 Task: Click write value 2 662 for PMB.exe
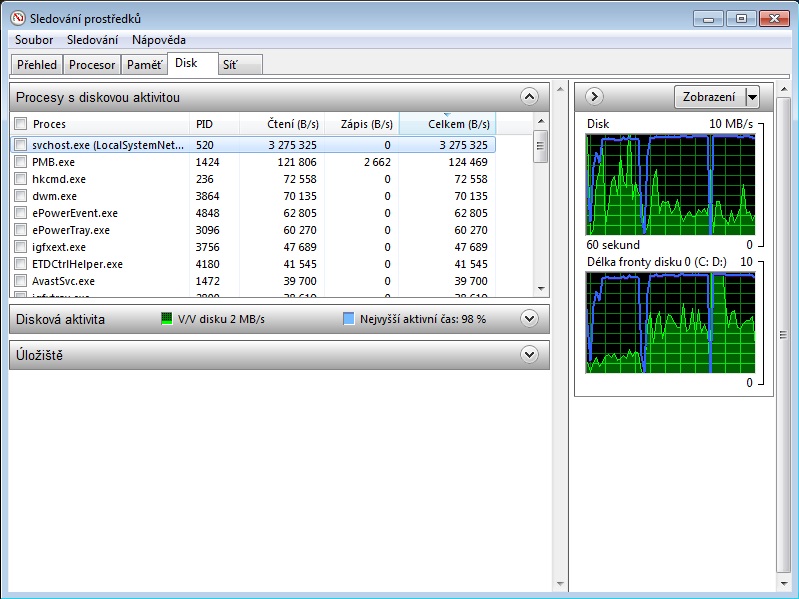point(378,162)
